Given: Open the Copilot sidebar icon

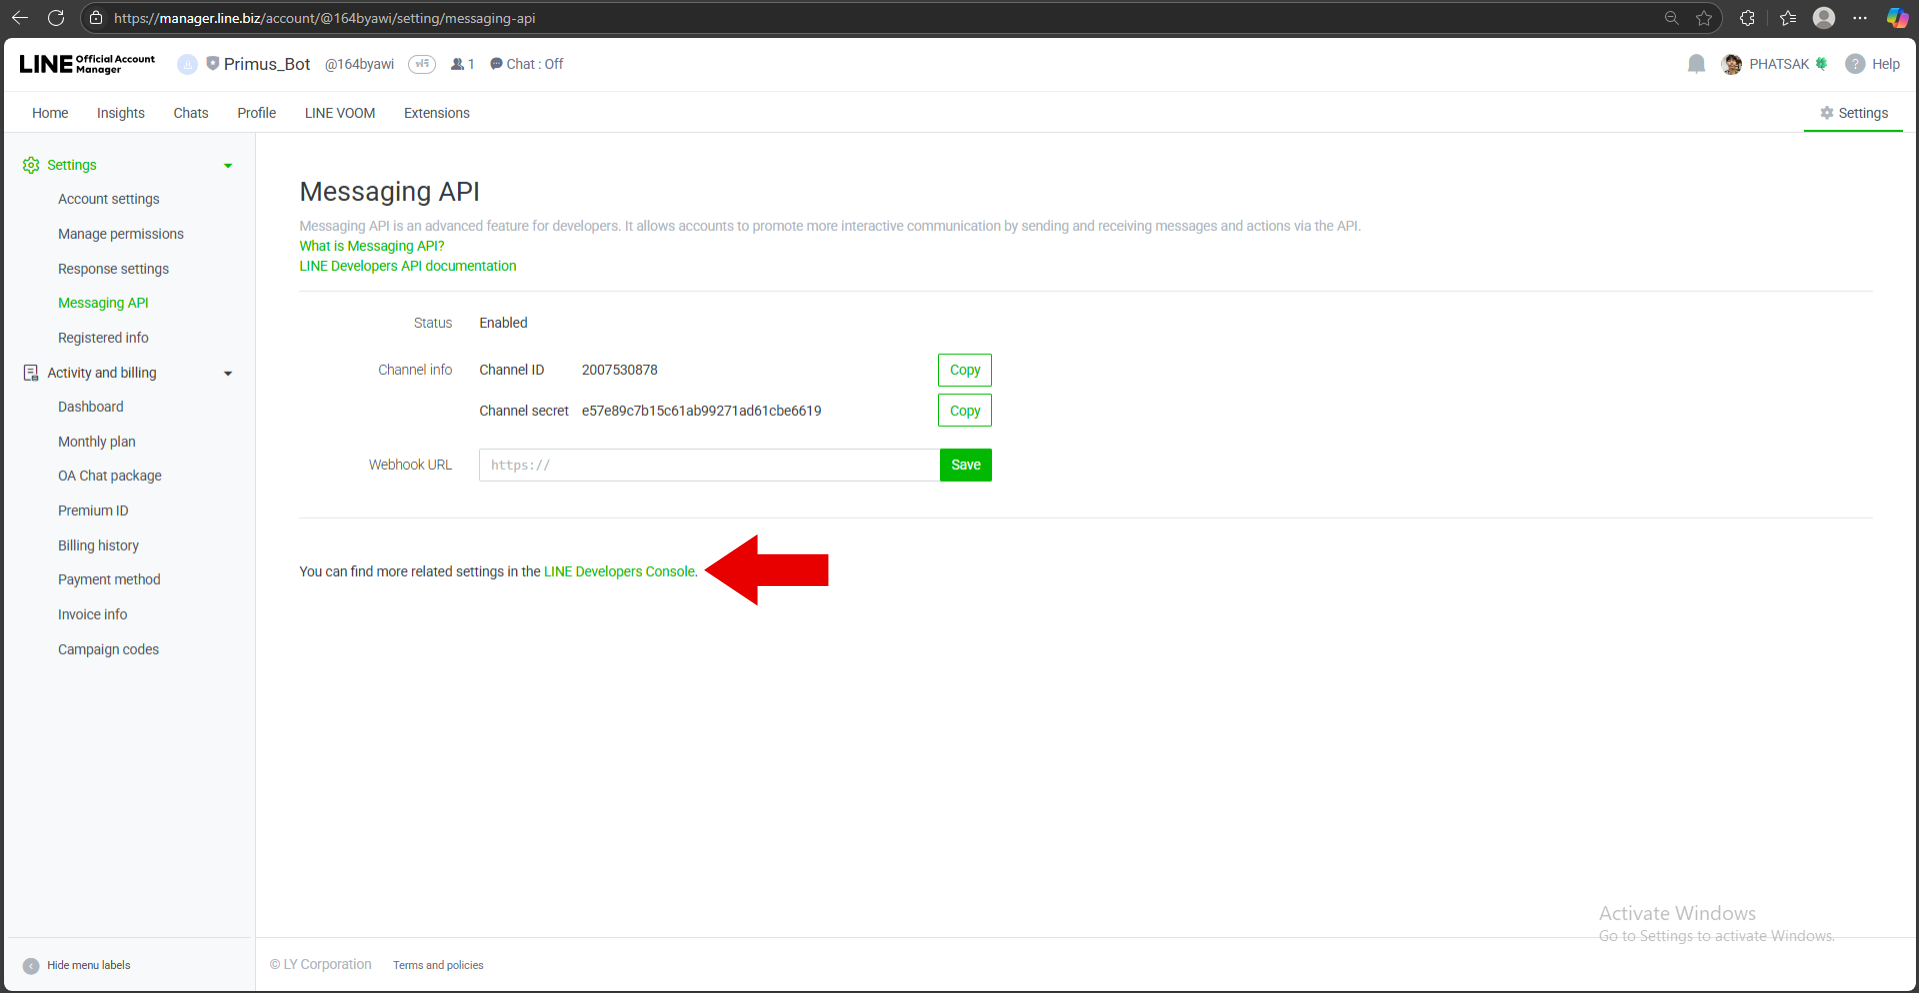Looking at the screenshot, I should [x=1897, y=18].
